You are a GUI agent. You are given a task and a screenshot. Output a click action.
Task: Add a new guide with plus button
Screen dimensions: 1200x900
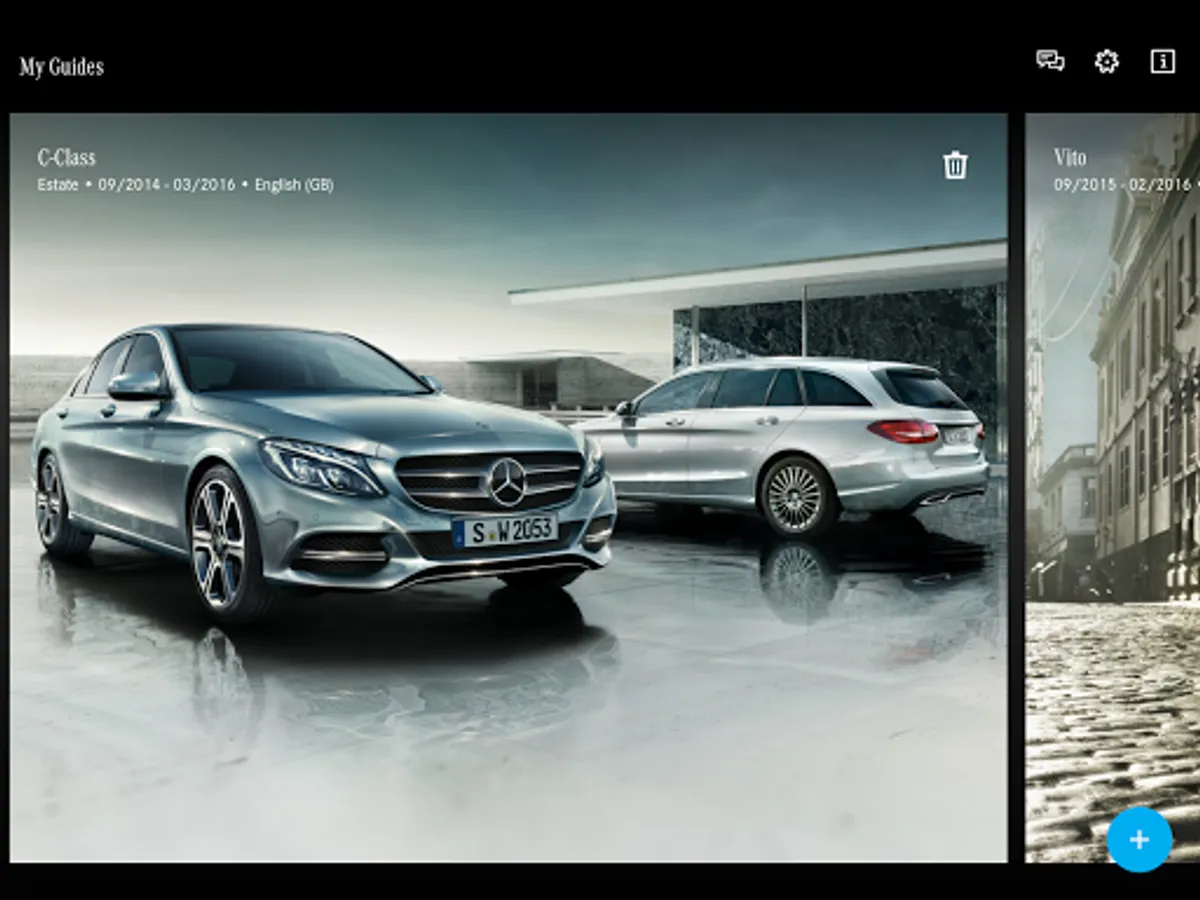click(x=1139, y=840)
